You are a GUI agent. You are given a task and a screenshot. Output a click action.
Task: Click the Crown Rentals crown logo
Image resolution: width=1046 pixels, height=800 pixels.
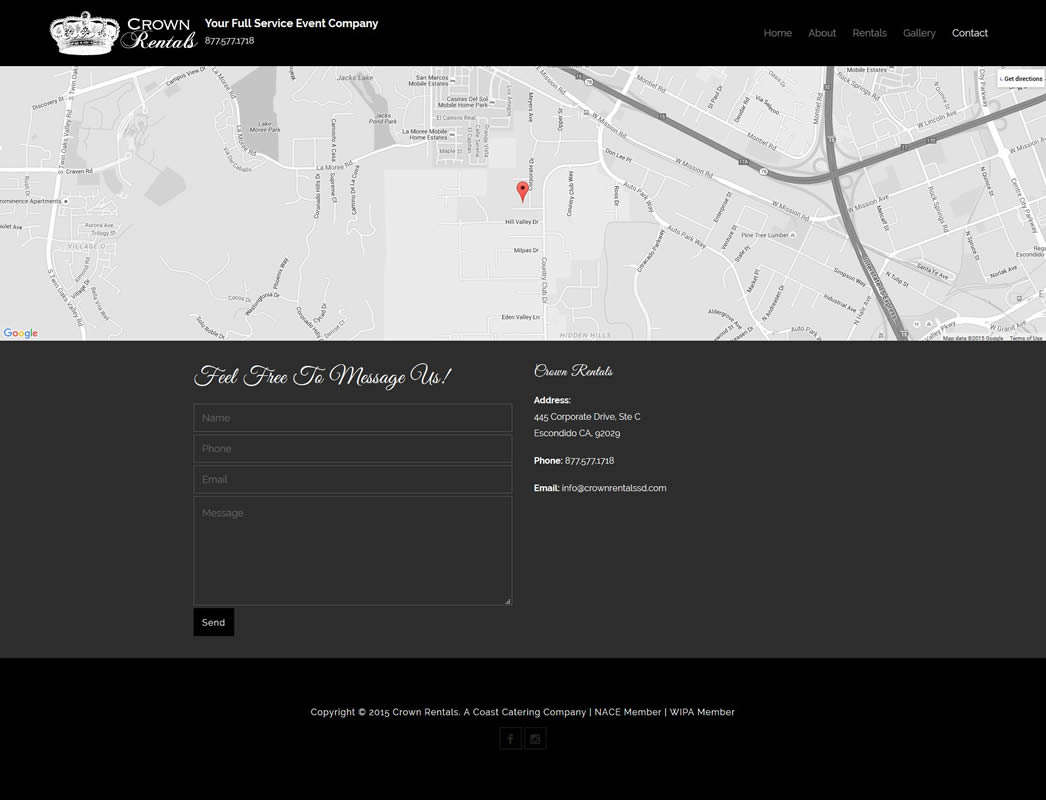[85, 31]
